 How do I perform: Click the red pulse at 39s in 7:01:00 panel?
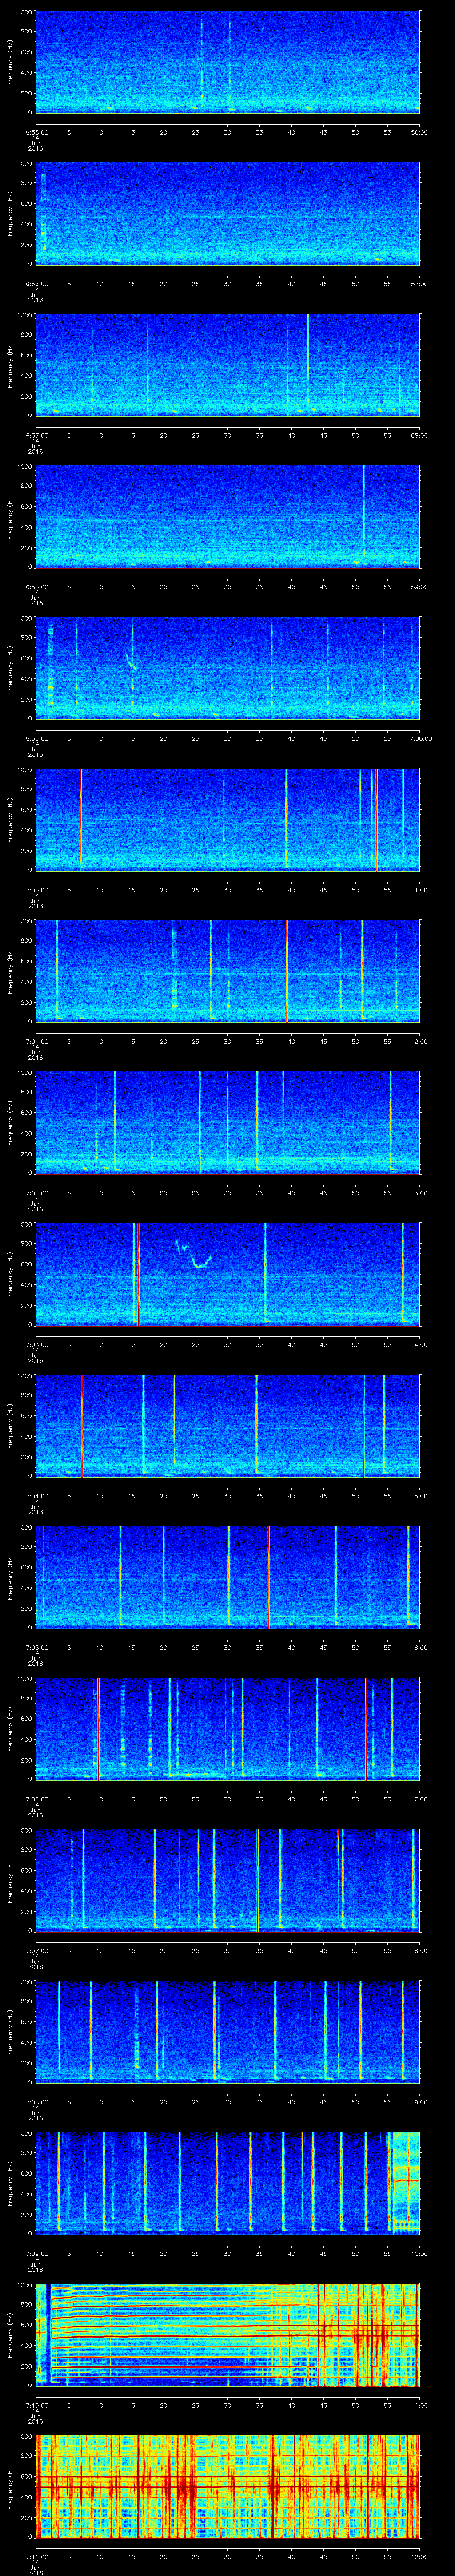[287, 971]
